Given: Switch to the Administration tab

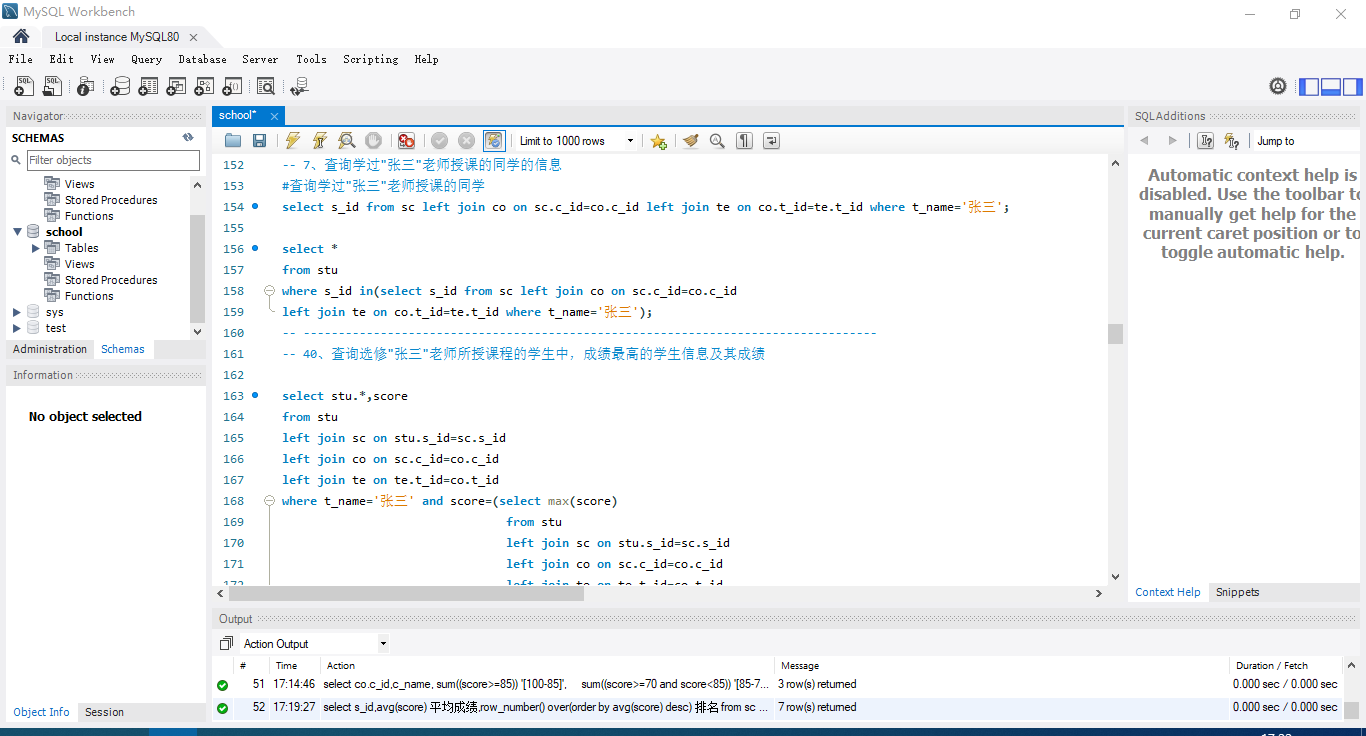Looking at the screenshot, I should click(x=50, y=349).
